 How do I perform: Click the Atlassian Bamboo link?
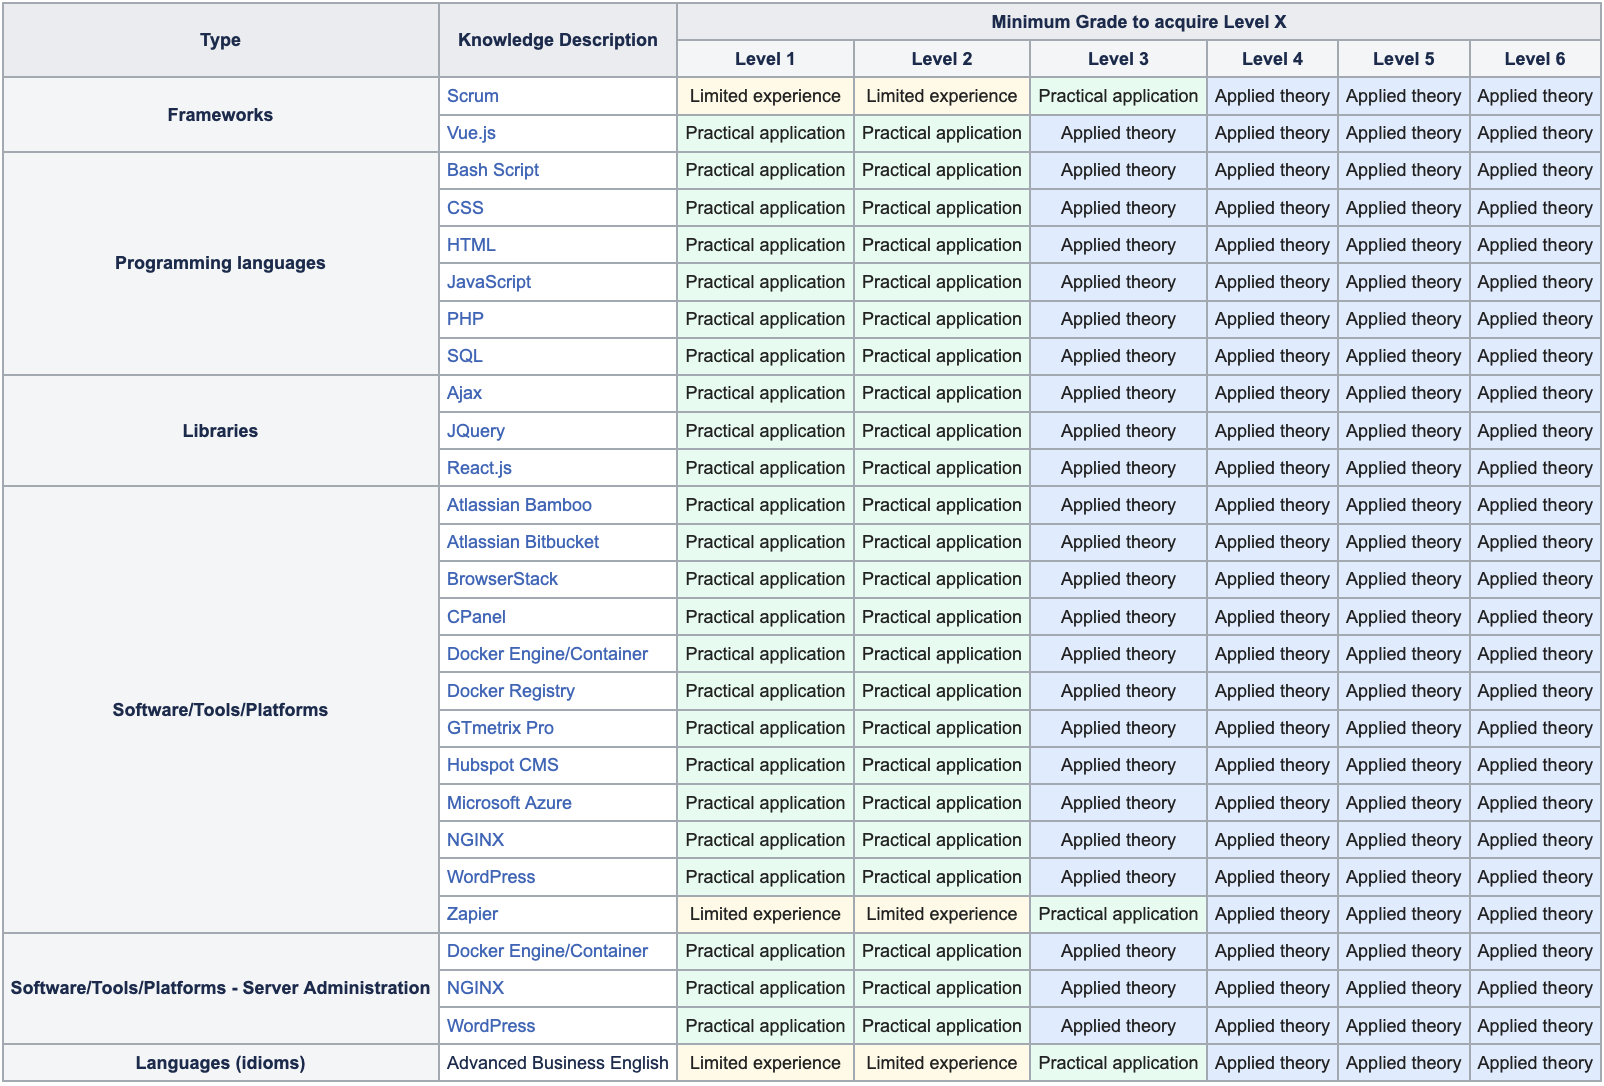[519, 505]
